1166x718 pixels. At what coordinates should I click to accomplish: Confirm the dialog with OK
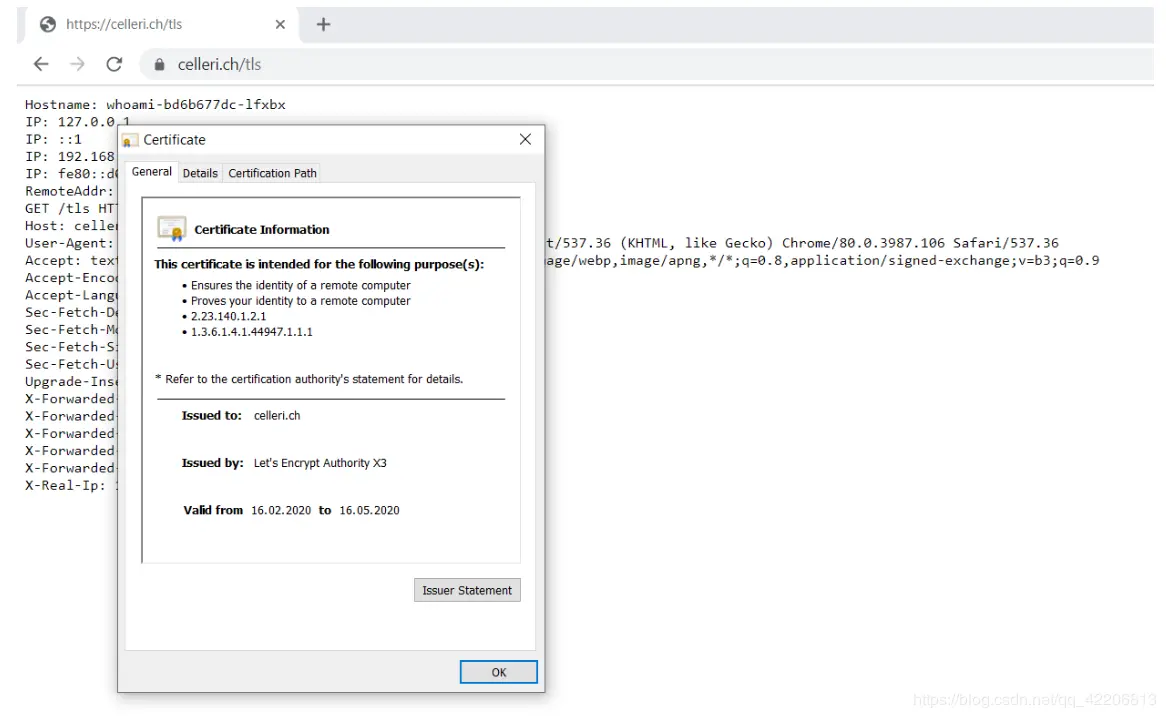[x=498, y=672]
